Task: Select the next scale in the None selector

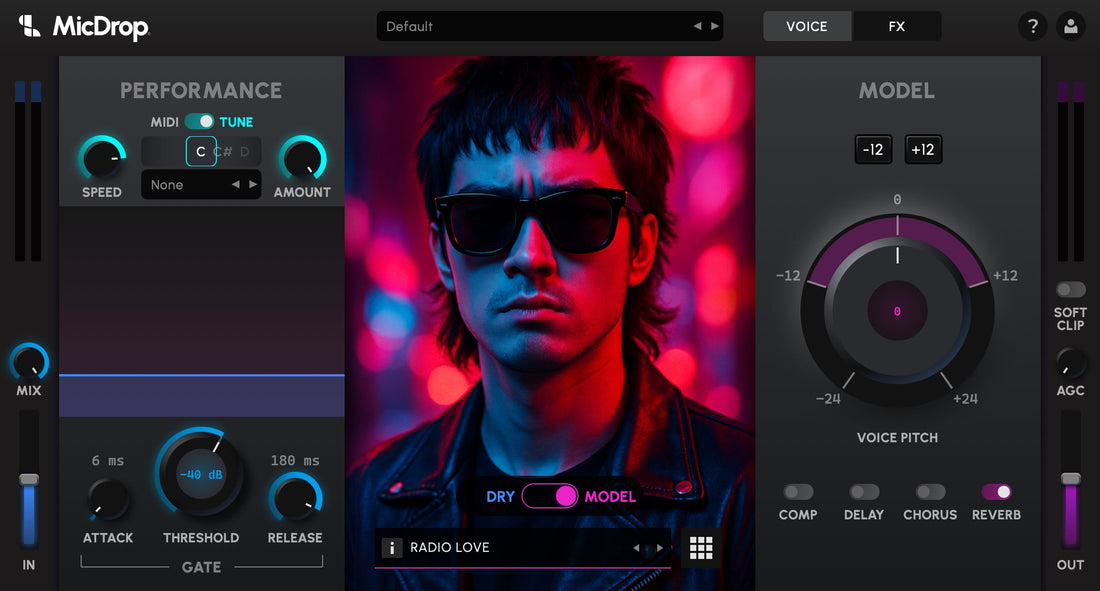Action: 251,184
